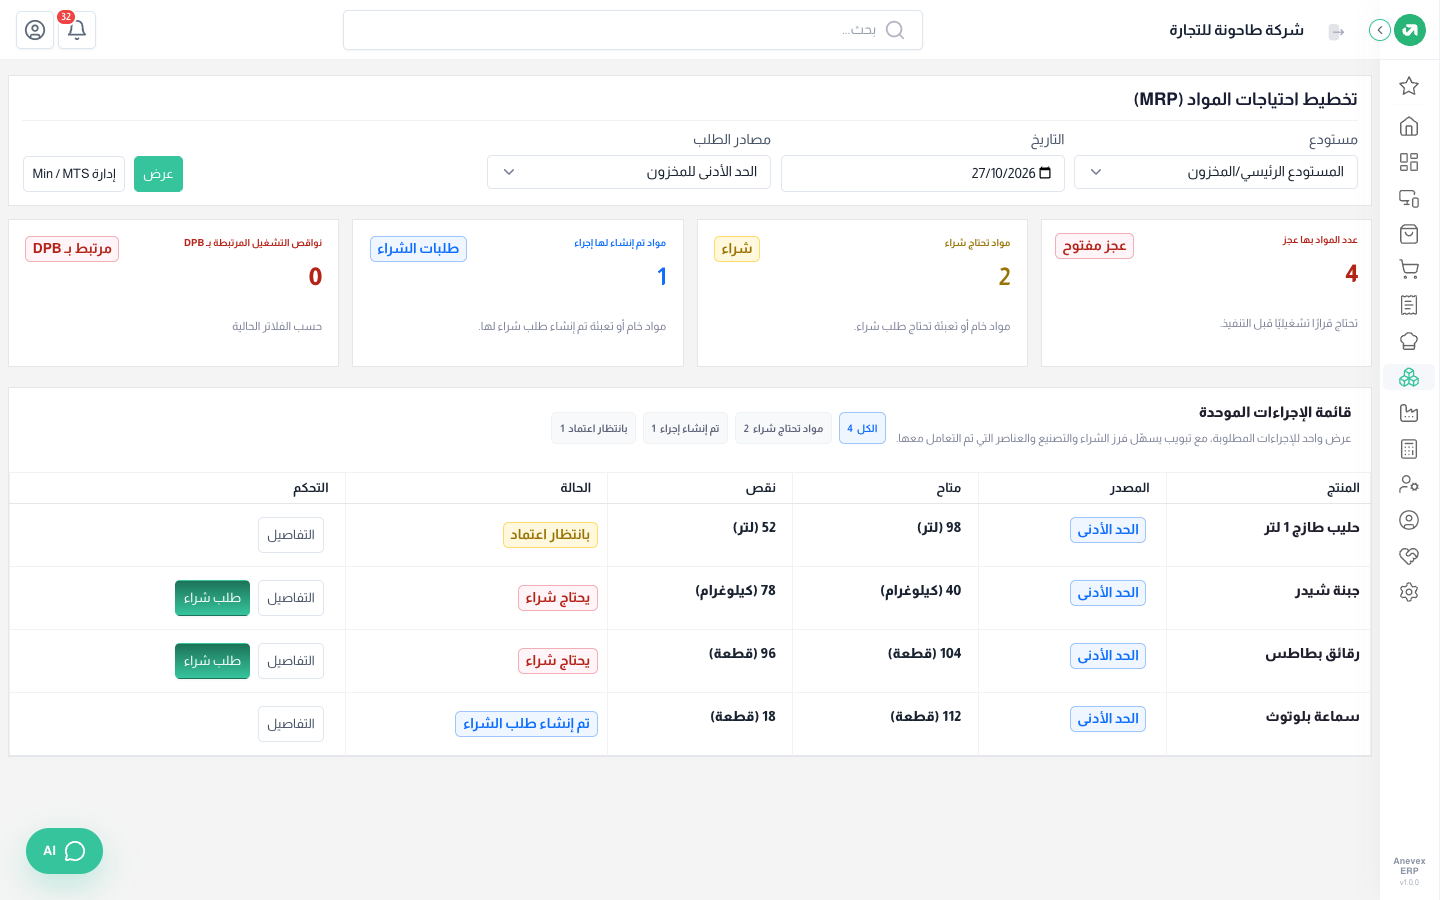Image resolution: width=1440 pixels, height=900 pixels.
Task: Click الحد الأدنى tag in جبنة شيدر row
Action: click(1108, 593)
